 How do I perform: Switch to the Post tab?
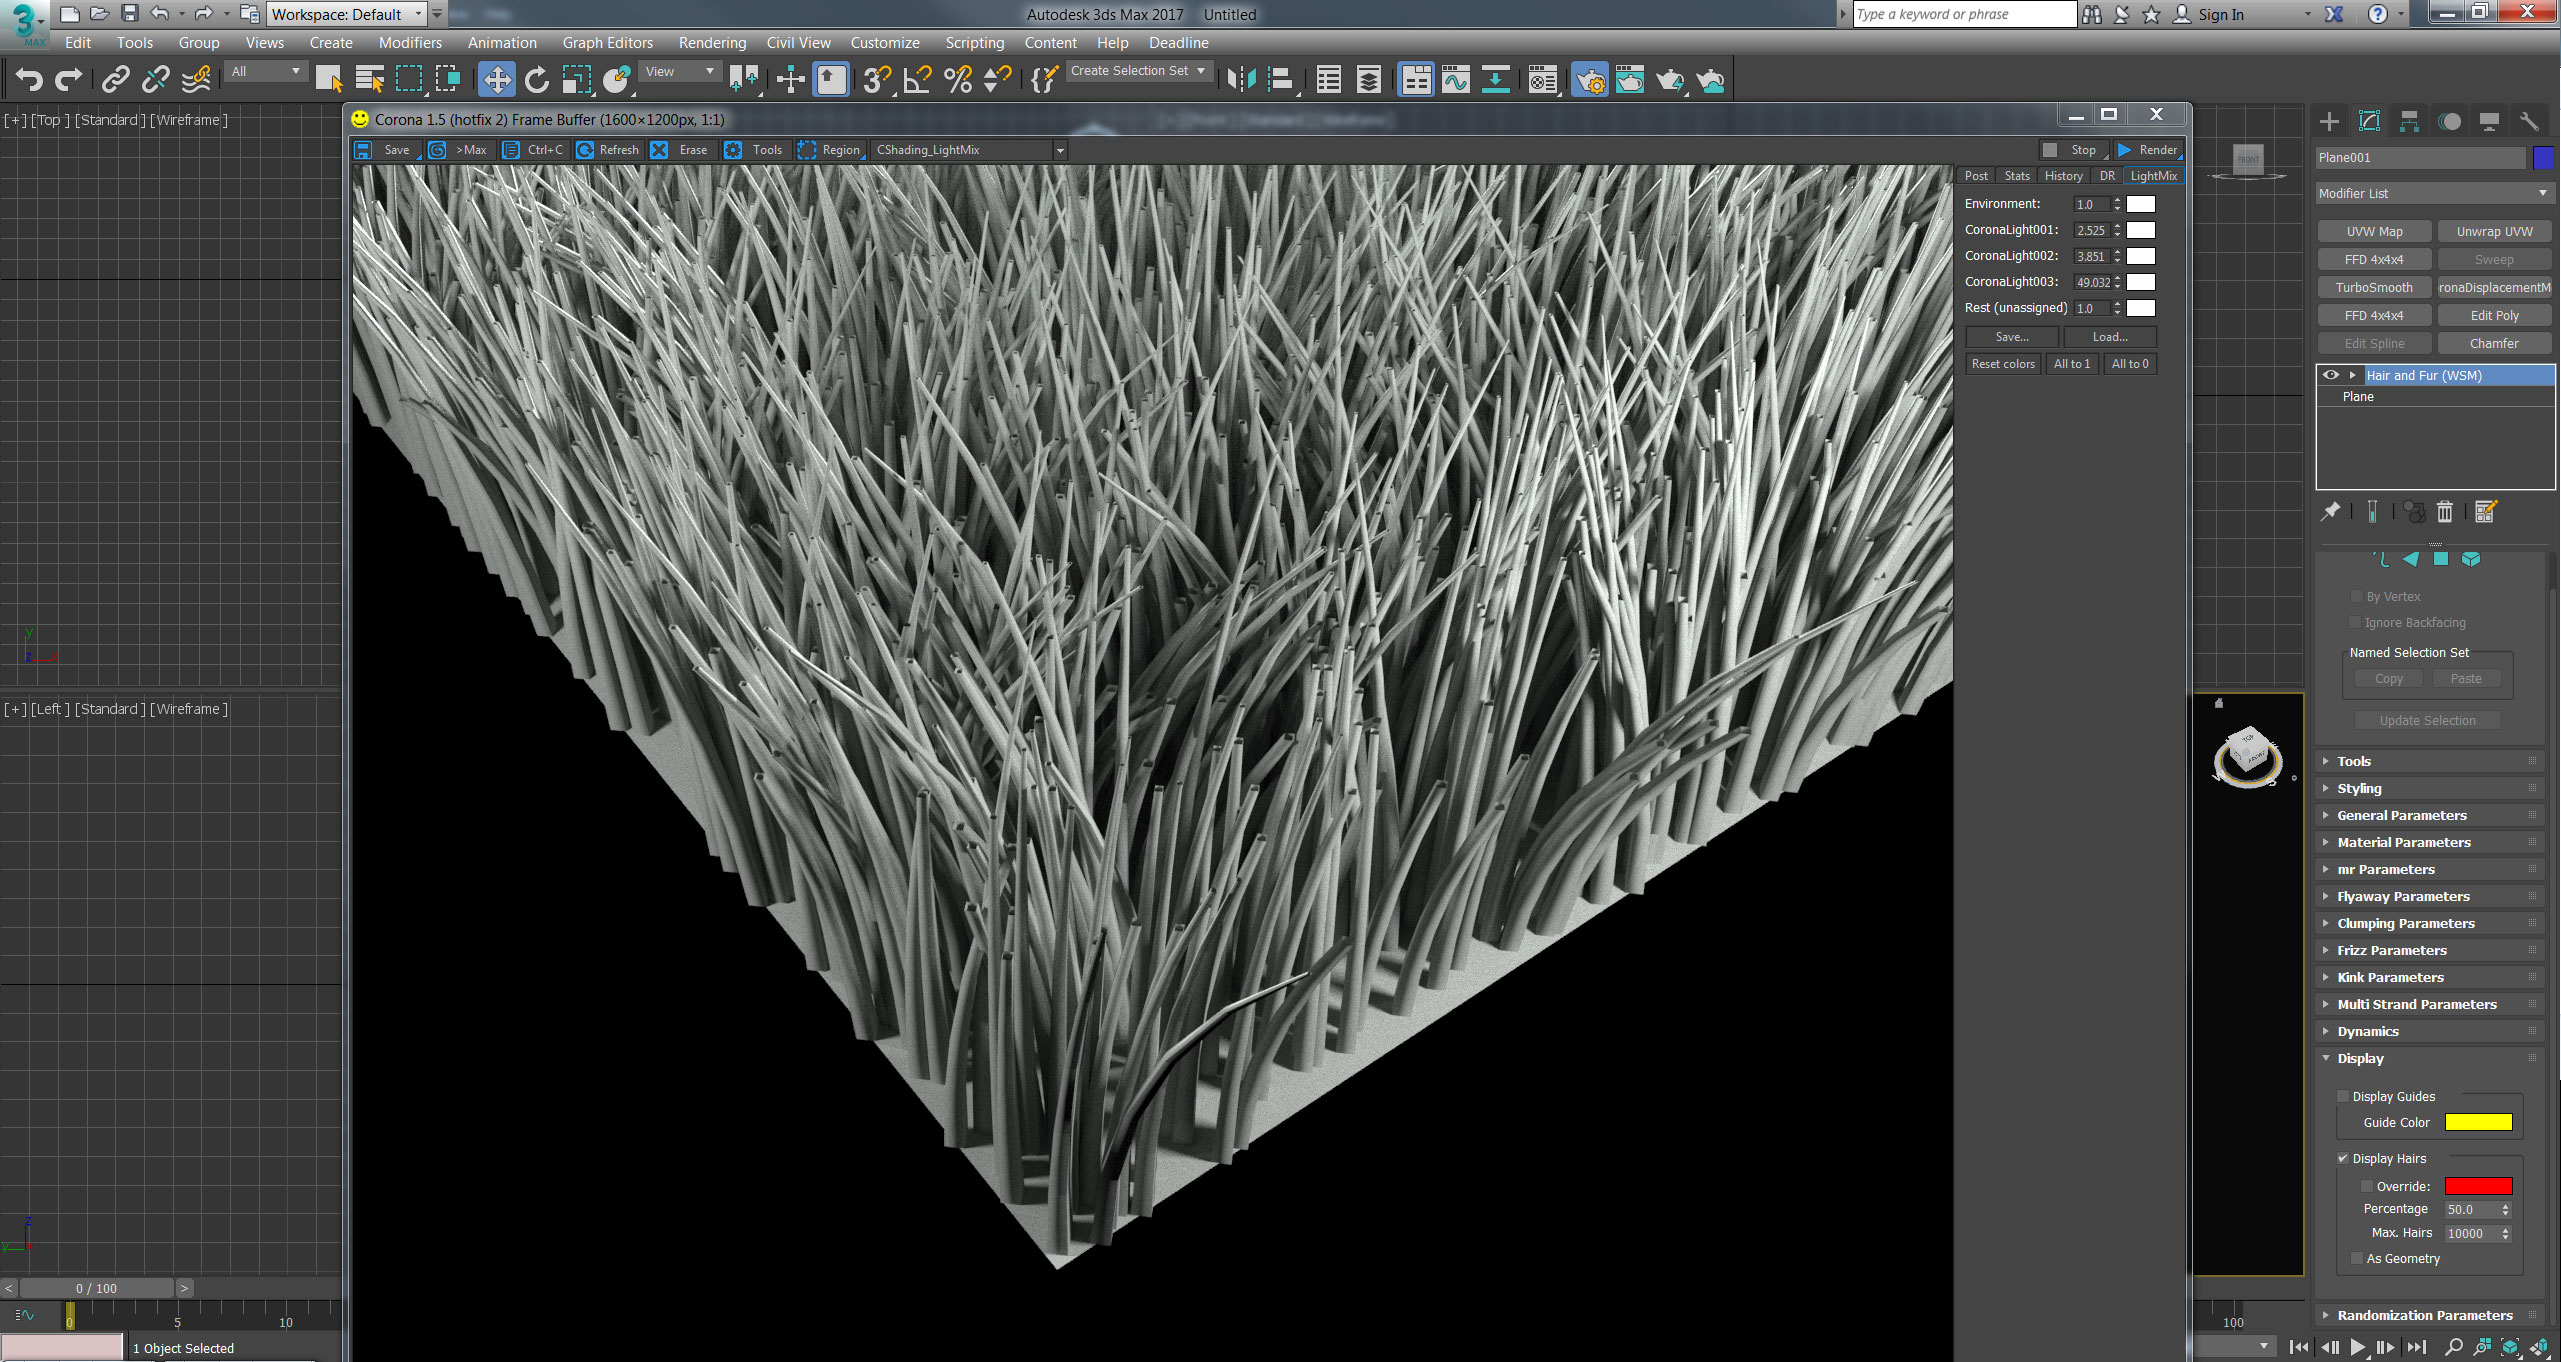pyautogui.click(x=1976, y=176)
